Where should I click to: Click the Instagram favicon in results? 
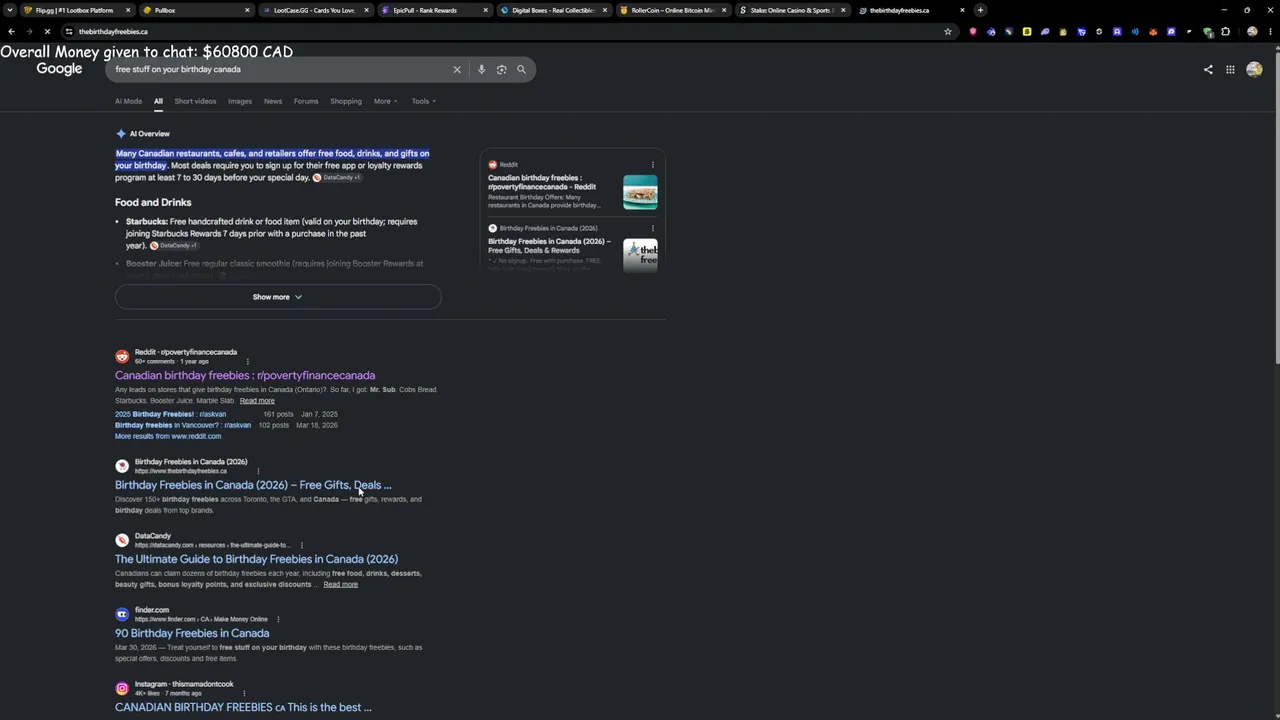tap(122, 689)
